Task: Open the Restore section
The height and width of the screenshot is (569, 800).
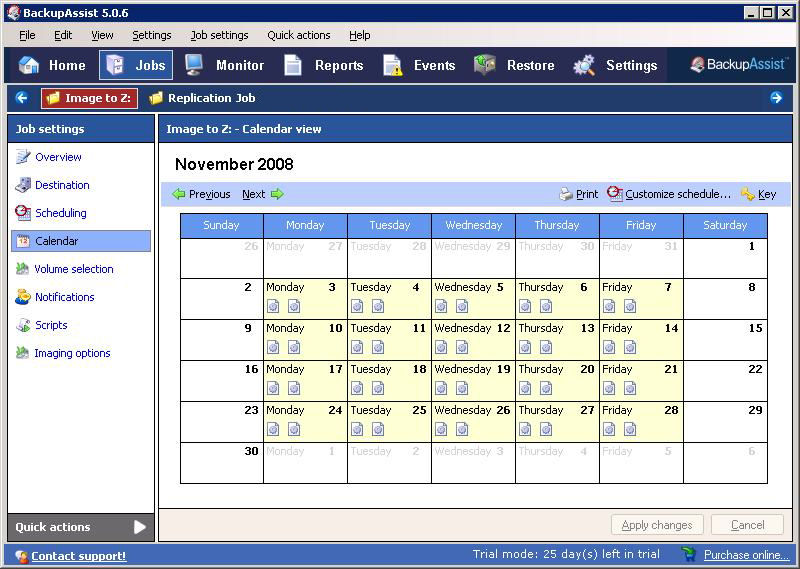Action: click(x=514, y=65)
